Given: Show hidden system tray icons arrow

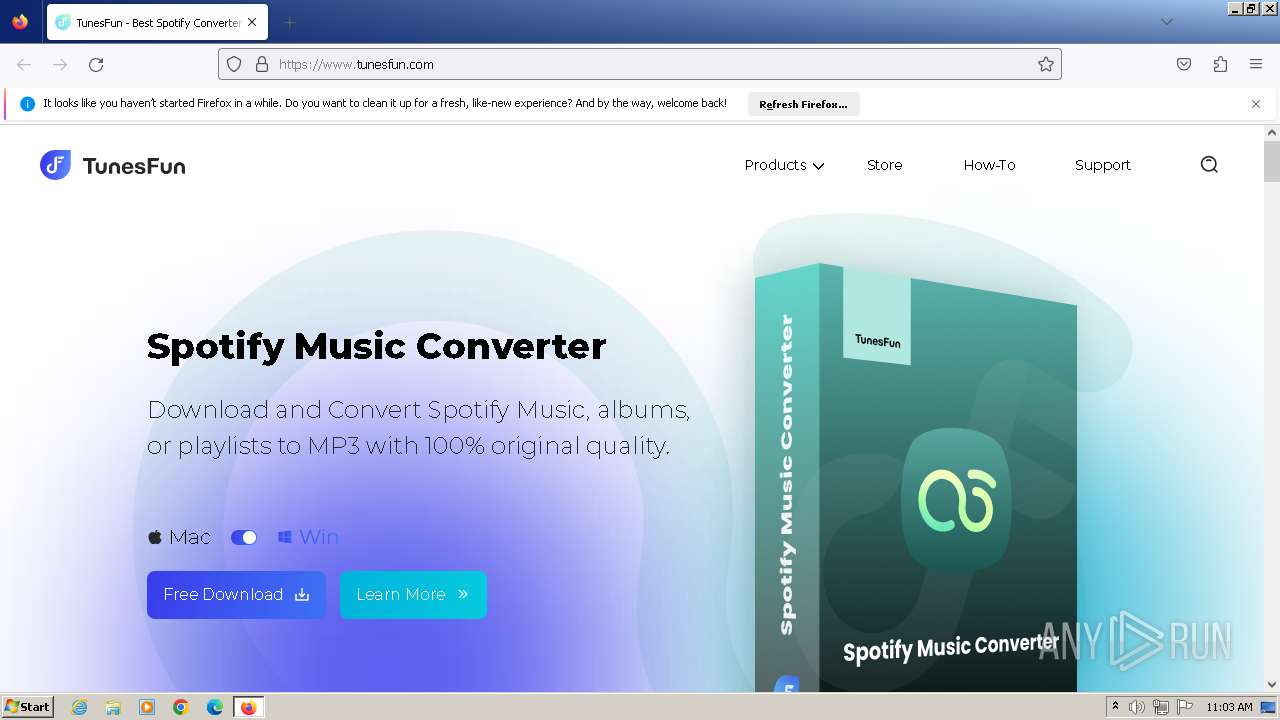Looking at the screenshot, I should coord(1115,707).
